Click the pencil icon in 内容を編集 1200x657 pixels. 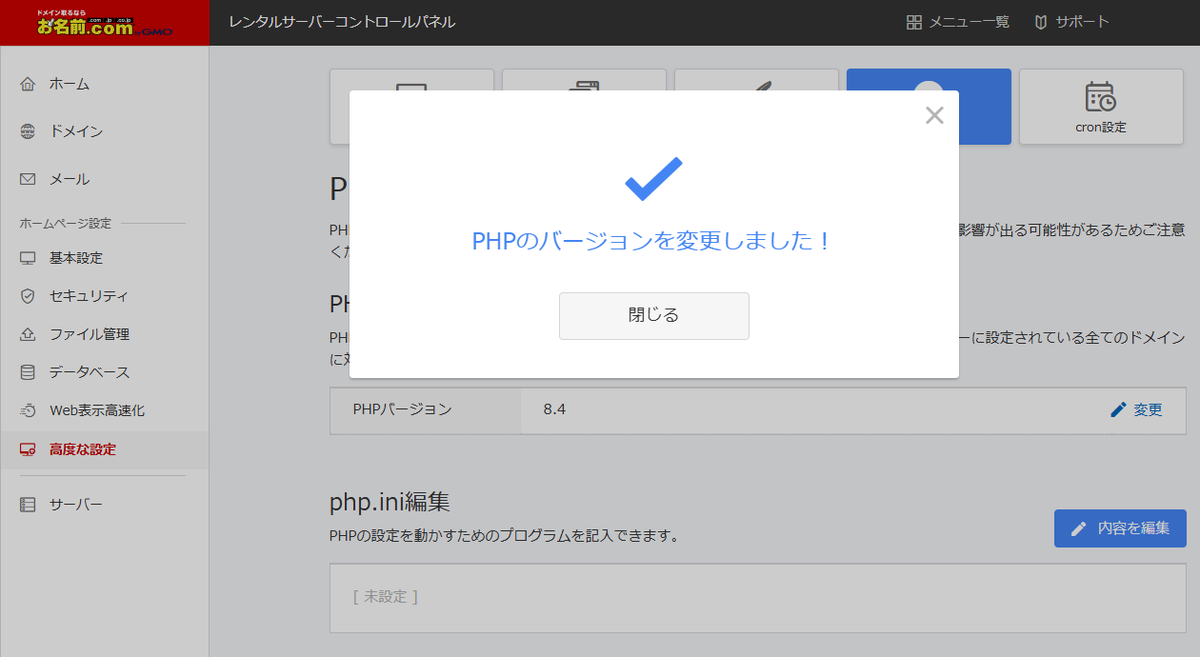(x=1079, y=528)
